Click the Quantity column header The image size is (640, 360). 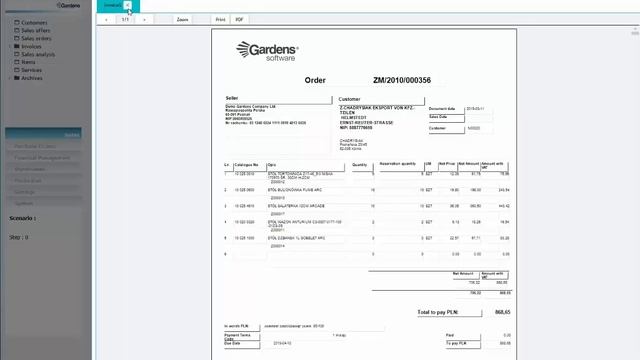click(x=360, y=165)
